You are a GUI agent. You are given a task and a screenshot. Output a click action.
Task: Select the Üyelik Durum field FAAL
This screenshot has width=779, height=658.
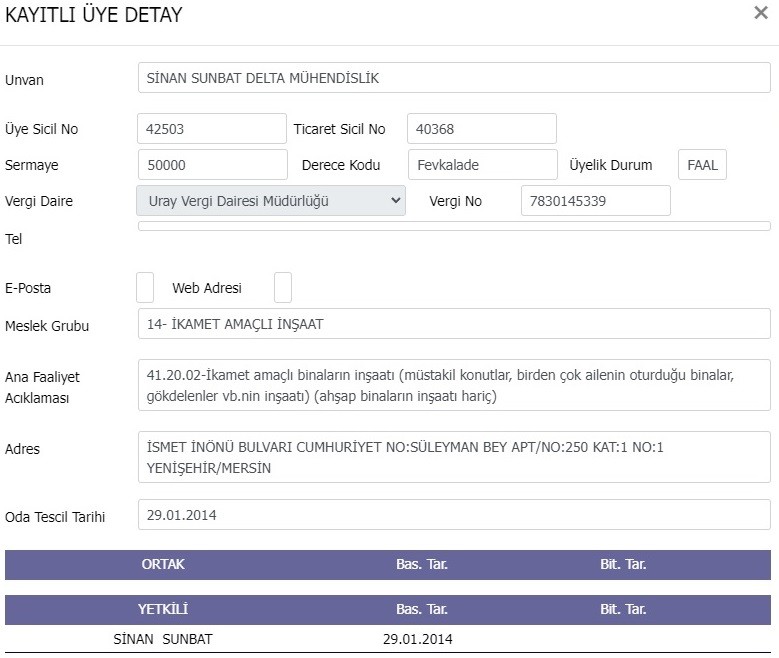tap(702, 164)
